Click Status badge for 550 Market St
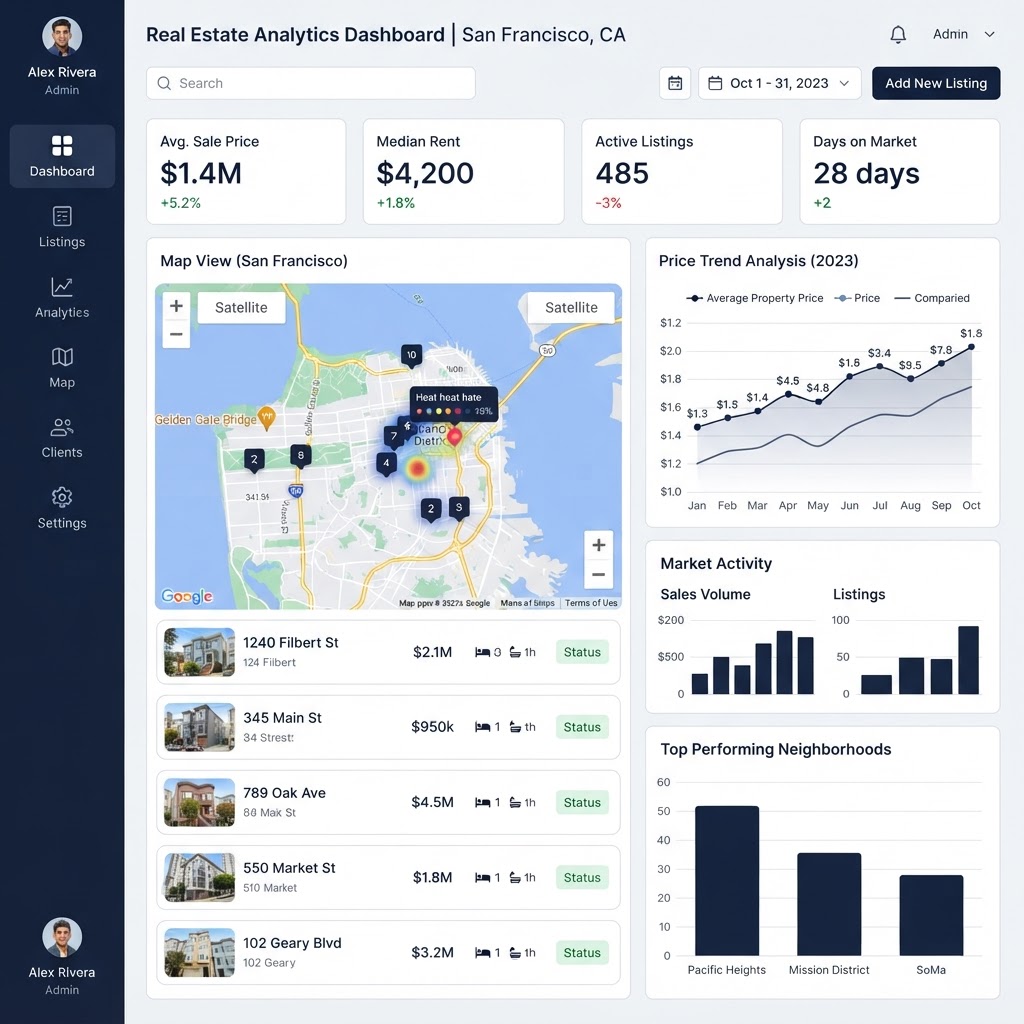 (582, 877)
